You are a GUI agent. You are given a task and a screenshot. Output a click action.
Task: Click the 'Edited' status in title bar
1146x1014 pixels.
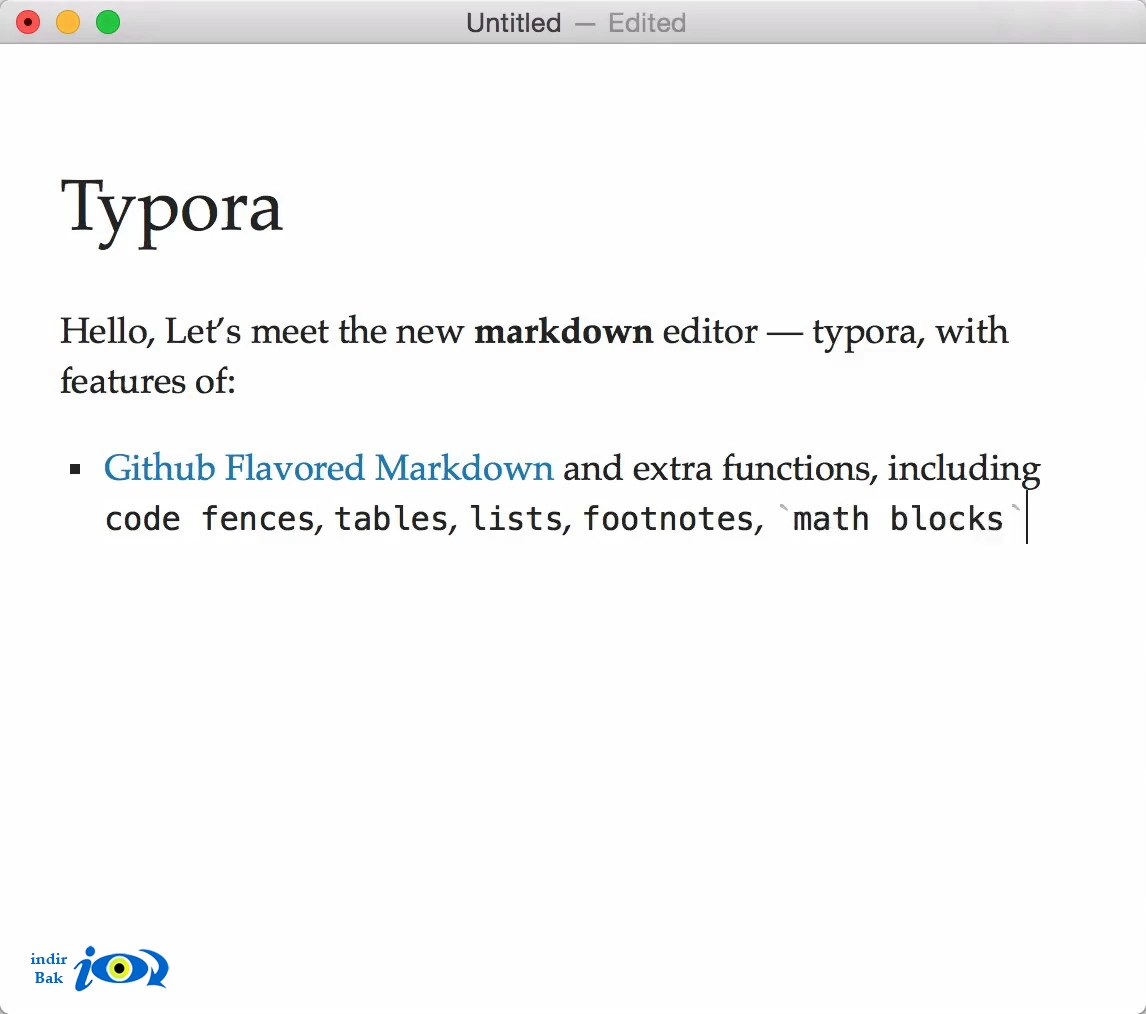[x=647, y=23]
